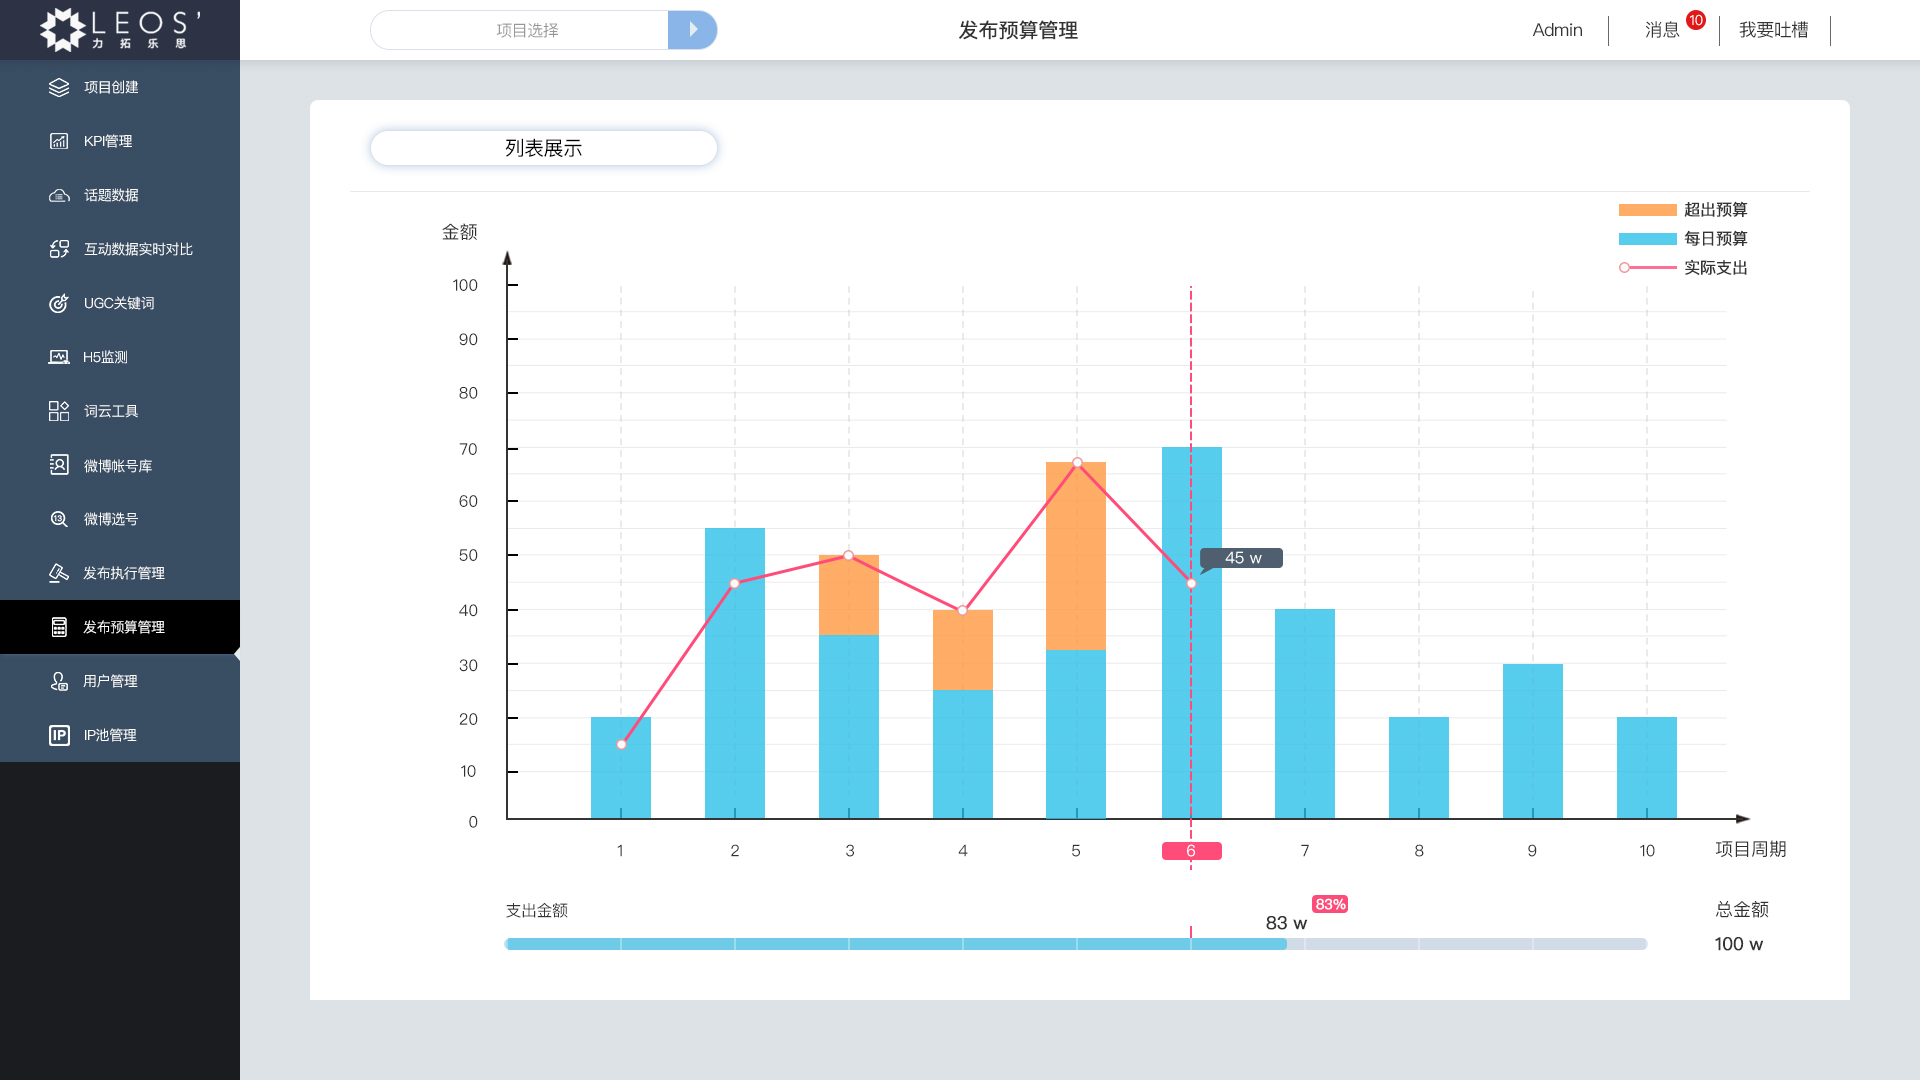The width and height of the screenshot is (1920, 1080).
Task: Click the 实际支出 line legend marker
Action: [x=1647, y=268]
